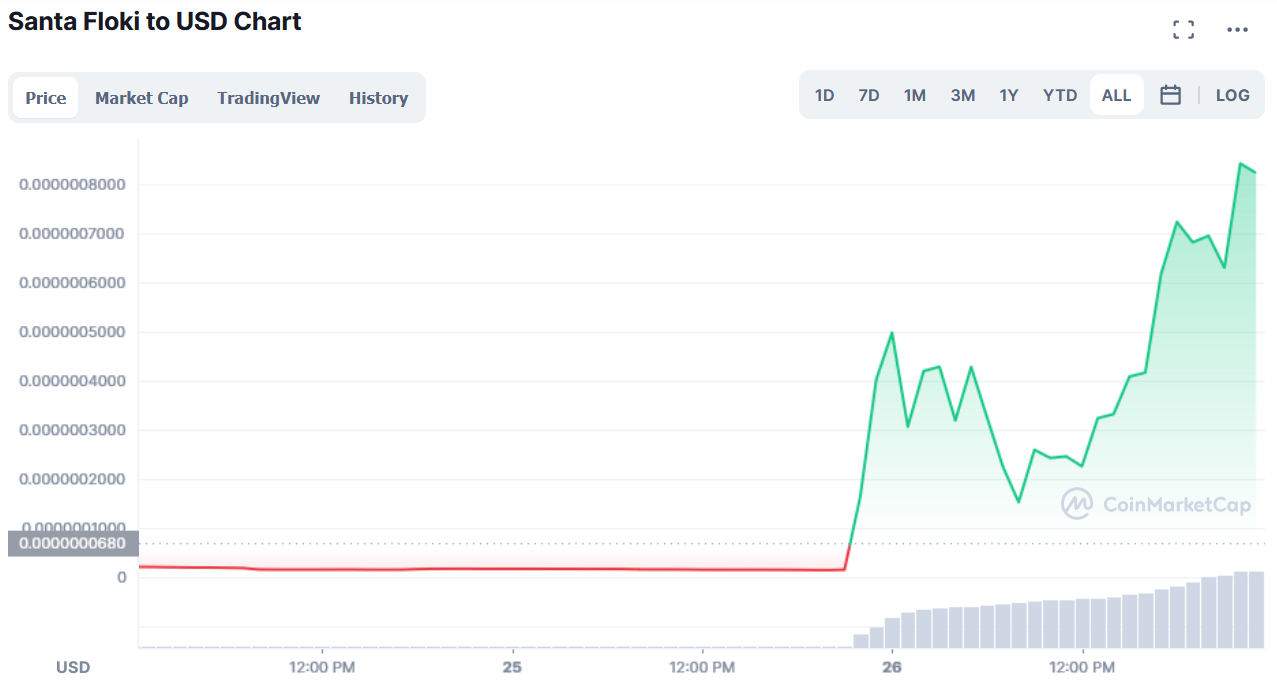
Task: Click the 25 date label on x-axis
Action: click(512, 666)
